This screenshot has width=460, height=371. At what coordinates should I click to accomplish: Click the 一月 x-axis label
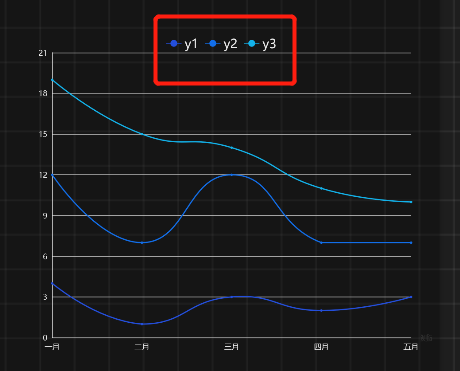point(52,347)
